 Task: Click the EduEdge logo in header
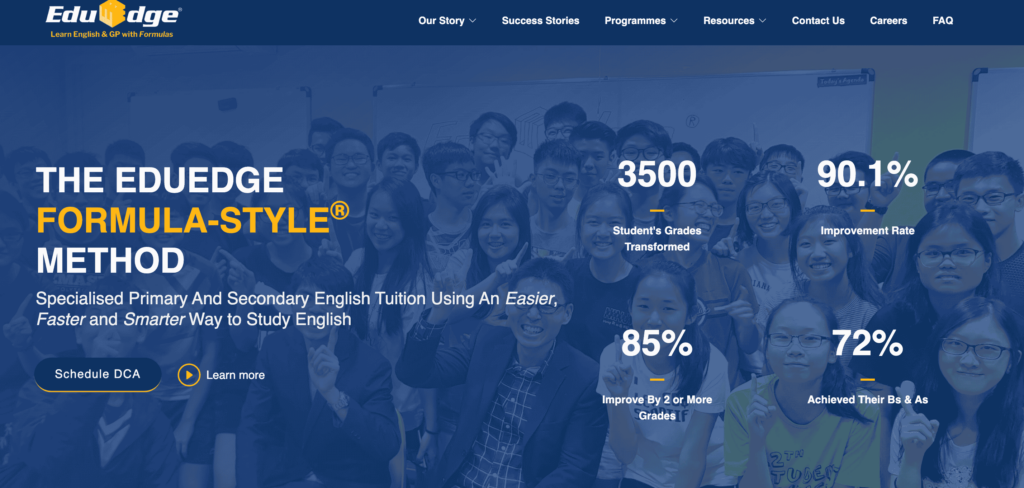[x=113, y=20]
